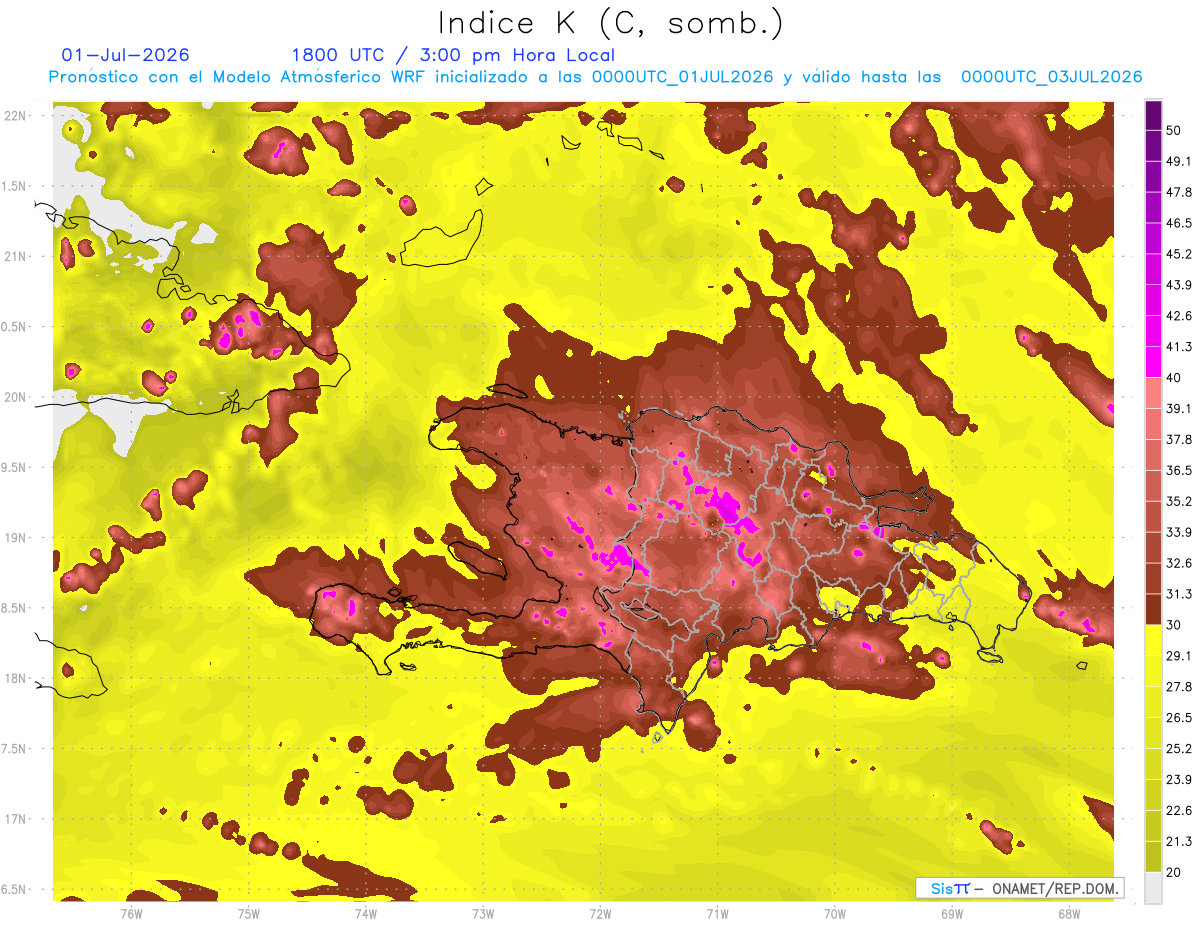Image resolution: width=1200 pixels, height=927 pixels.
Task: Click the '72W' longitude label
Action: (600, 914)
